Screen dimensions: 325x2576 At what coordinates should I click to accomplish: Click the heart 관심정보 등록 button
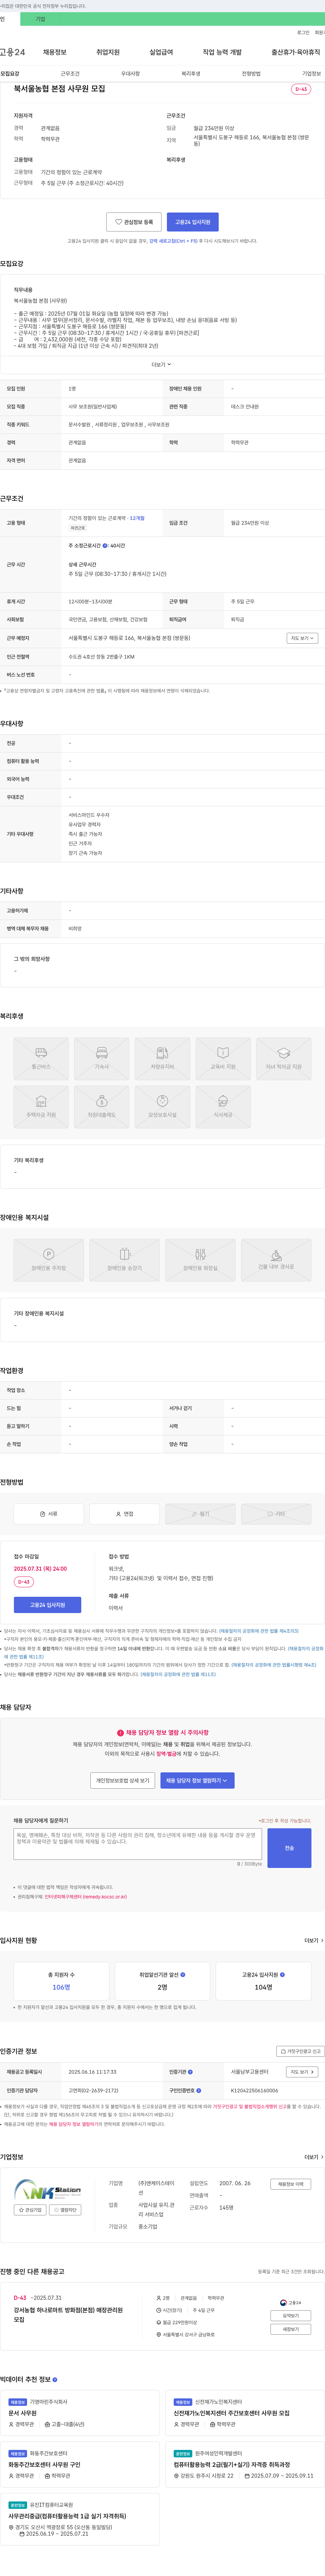[134, 222]
